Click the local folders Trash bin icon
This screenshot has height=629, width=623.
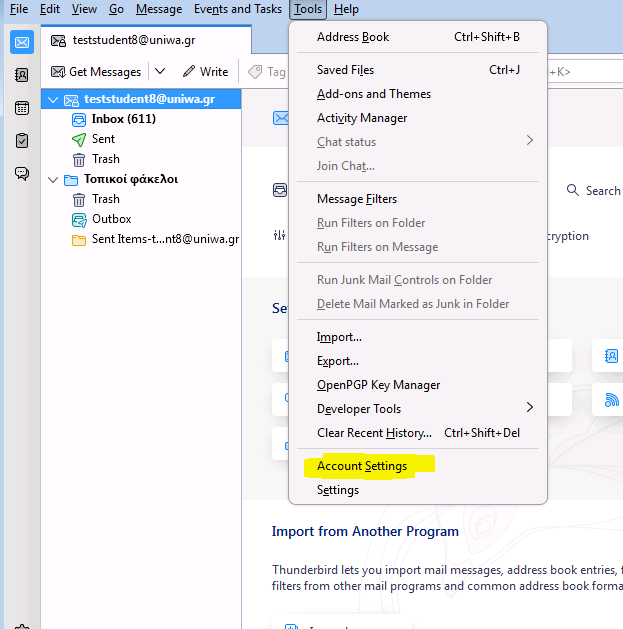point(79,200)
